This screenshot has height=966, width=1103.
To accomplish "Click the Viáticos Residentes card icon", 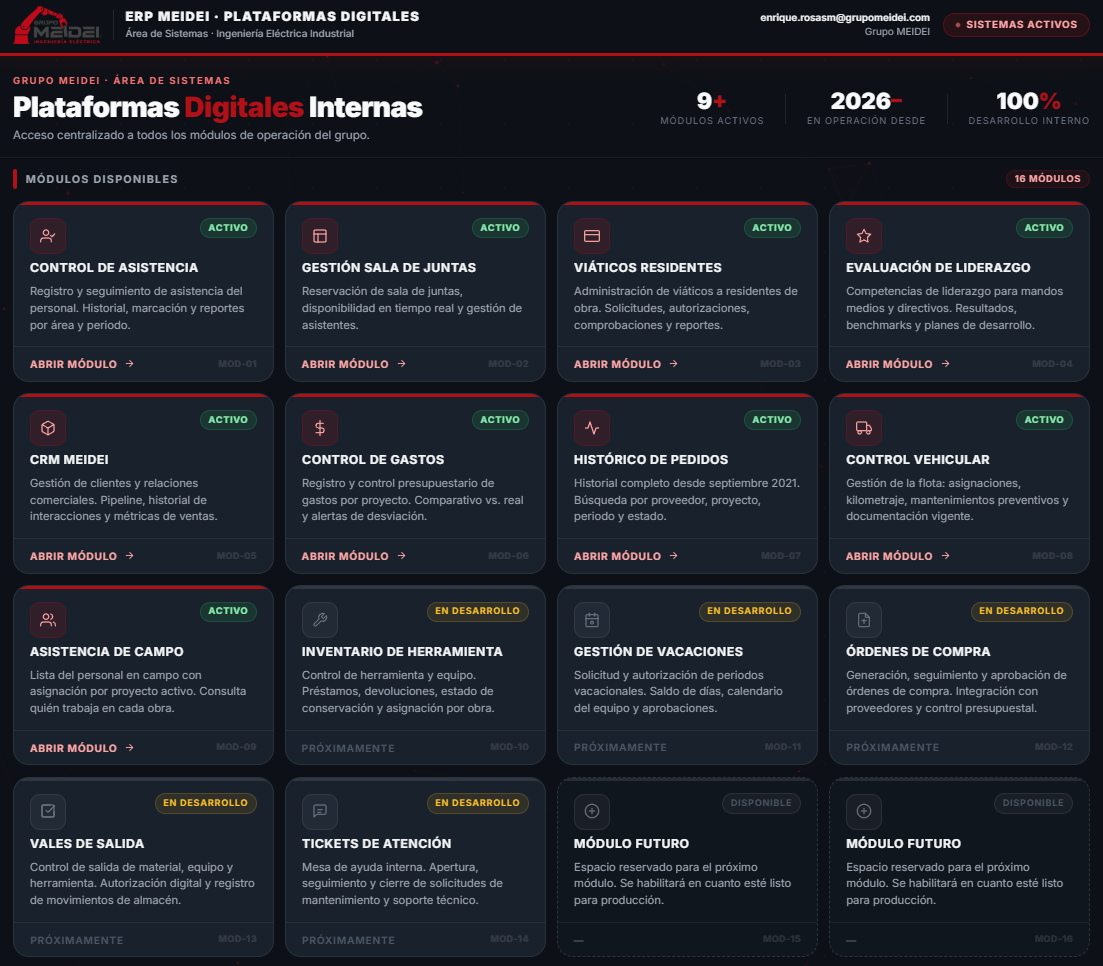I will tap(592, 236).
